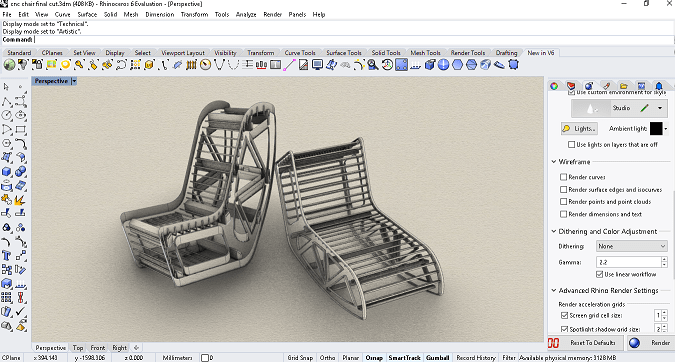Enable Use lights on layers that are off
This screenshot has height=362, width=675.
coord(571,145)
